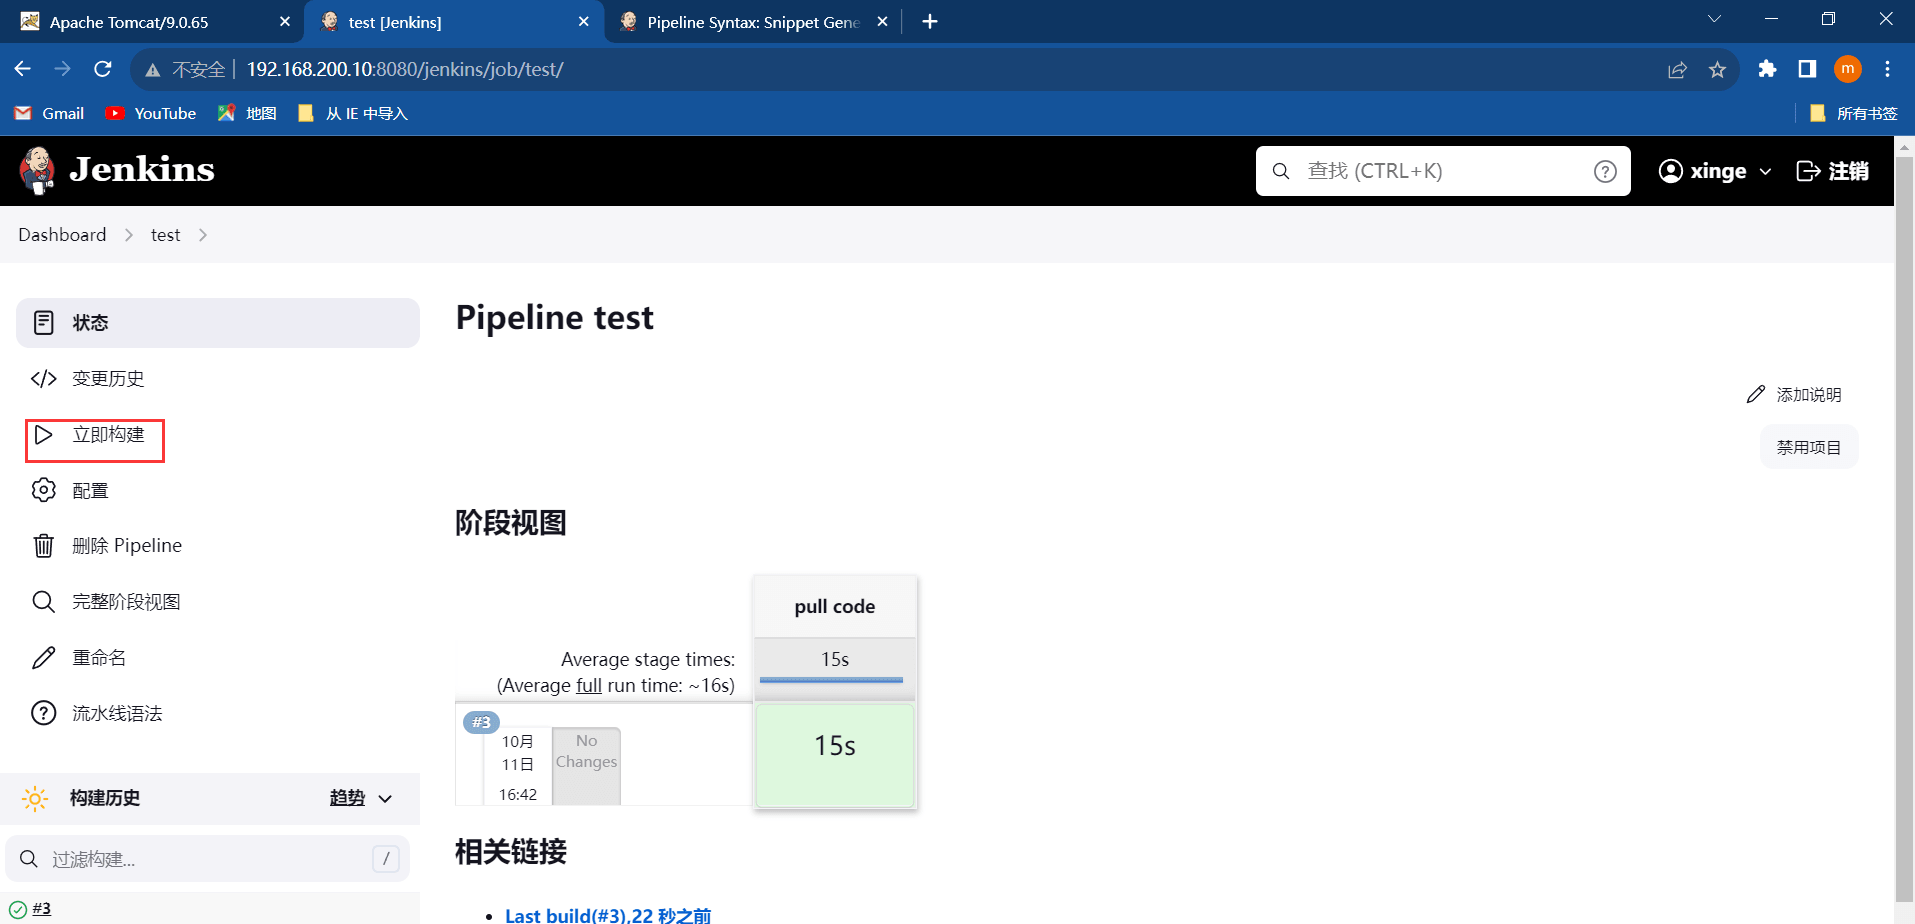Open Chrome three-dot menu

[x=1887, y=69]
